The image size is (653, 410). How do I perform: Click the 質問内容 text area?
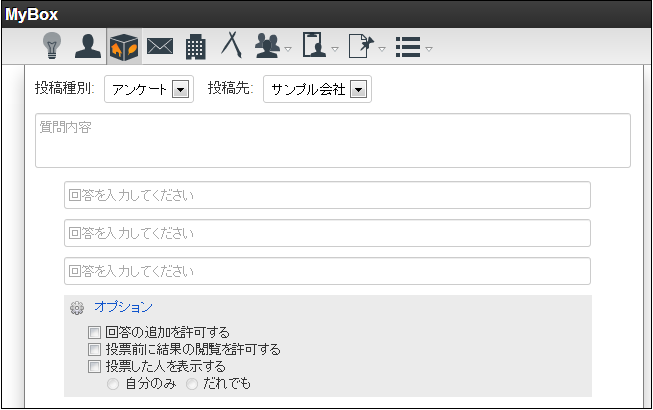[333, 141]
